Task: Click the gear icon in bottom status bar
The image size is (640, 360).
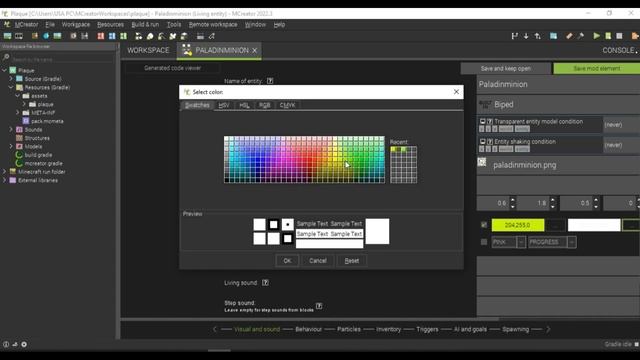Action: point(24,344)
